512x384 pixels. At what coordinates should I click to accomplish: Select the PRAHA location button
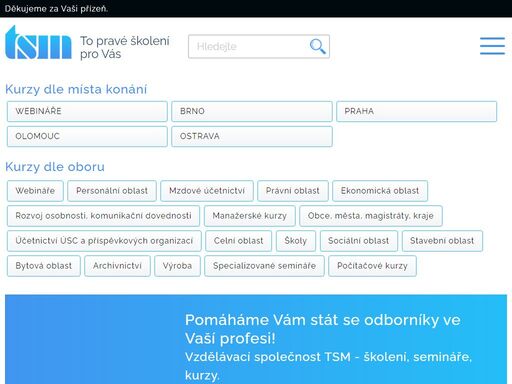[416, 111]
